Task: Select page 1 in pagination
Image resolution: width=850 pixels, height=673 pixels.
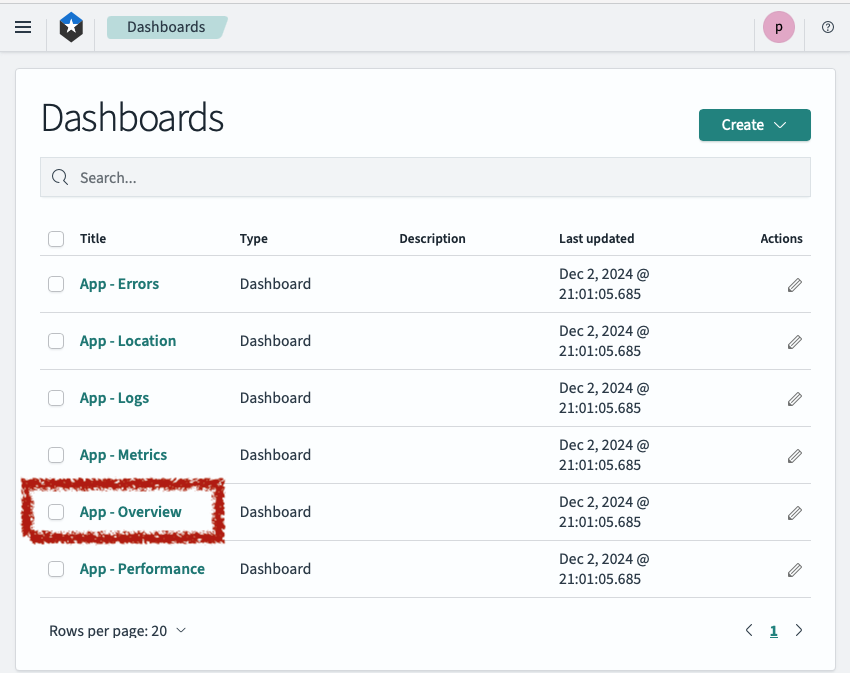Action: [x=774, y=631]
